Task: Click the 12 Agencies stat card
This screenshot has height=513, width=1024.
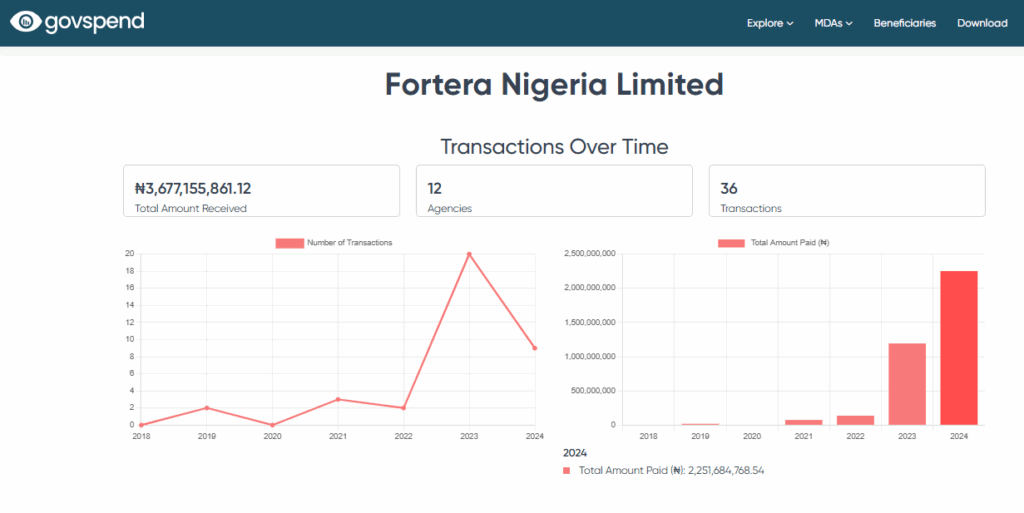Action: (554, 191)
